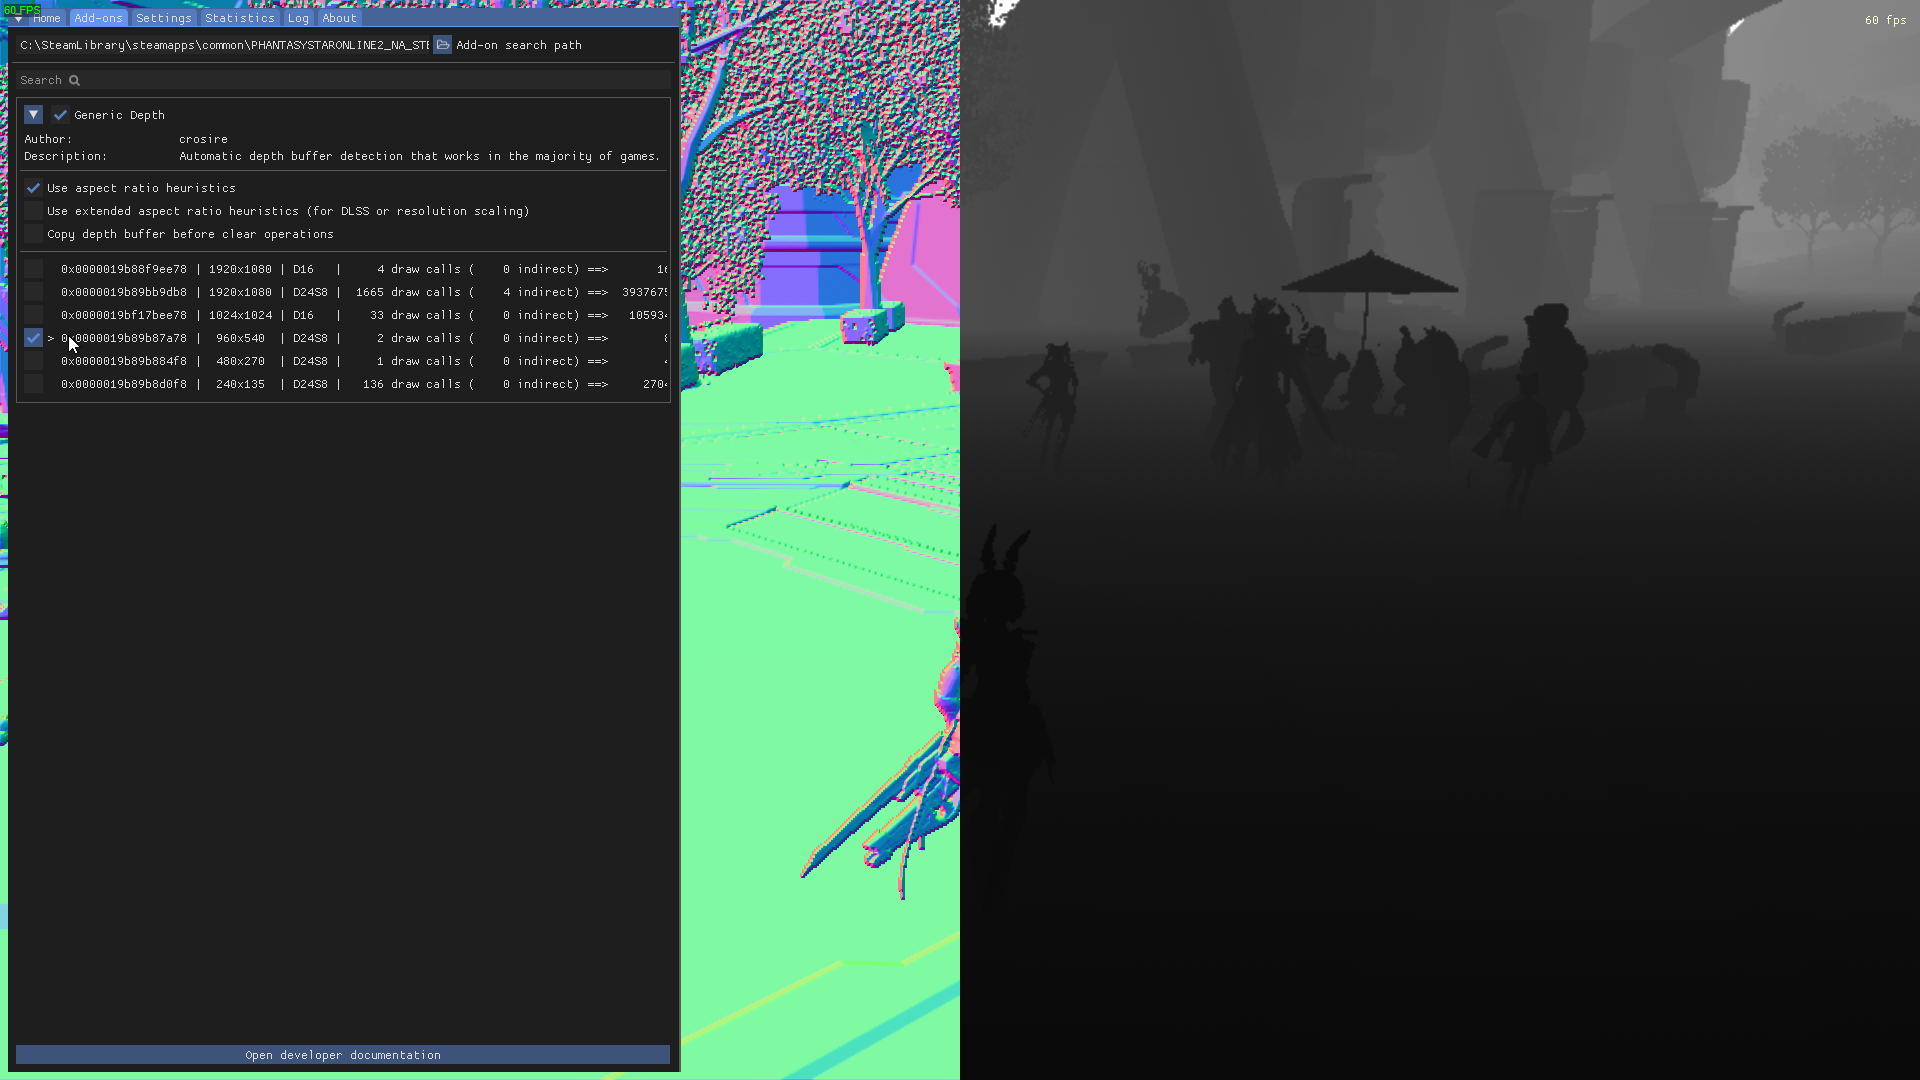Select the 1024x1024 D16 depth buffer
This screenshot has width=1920, height=1080.
pos(33,314)
